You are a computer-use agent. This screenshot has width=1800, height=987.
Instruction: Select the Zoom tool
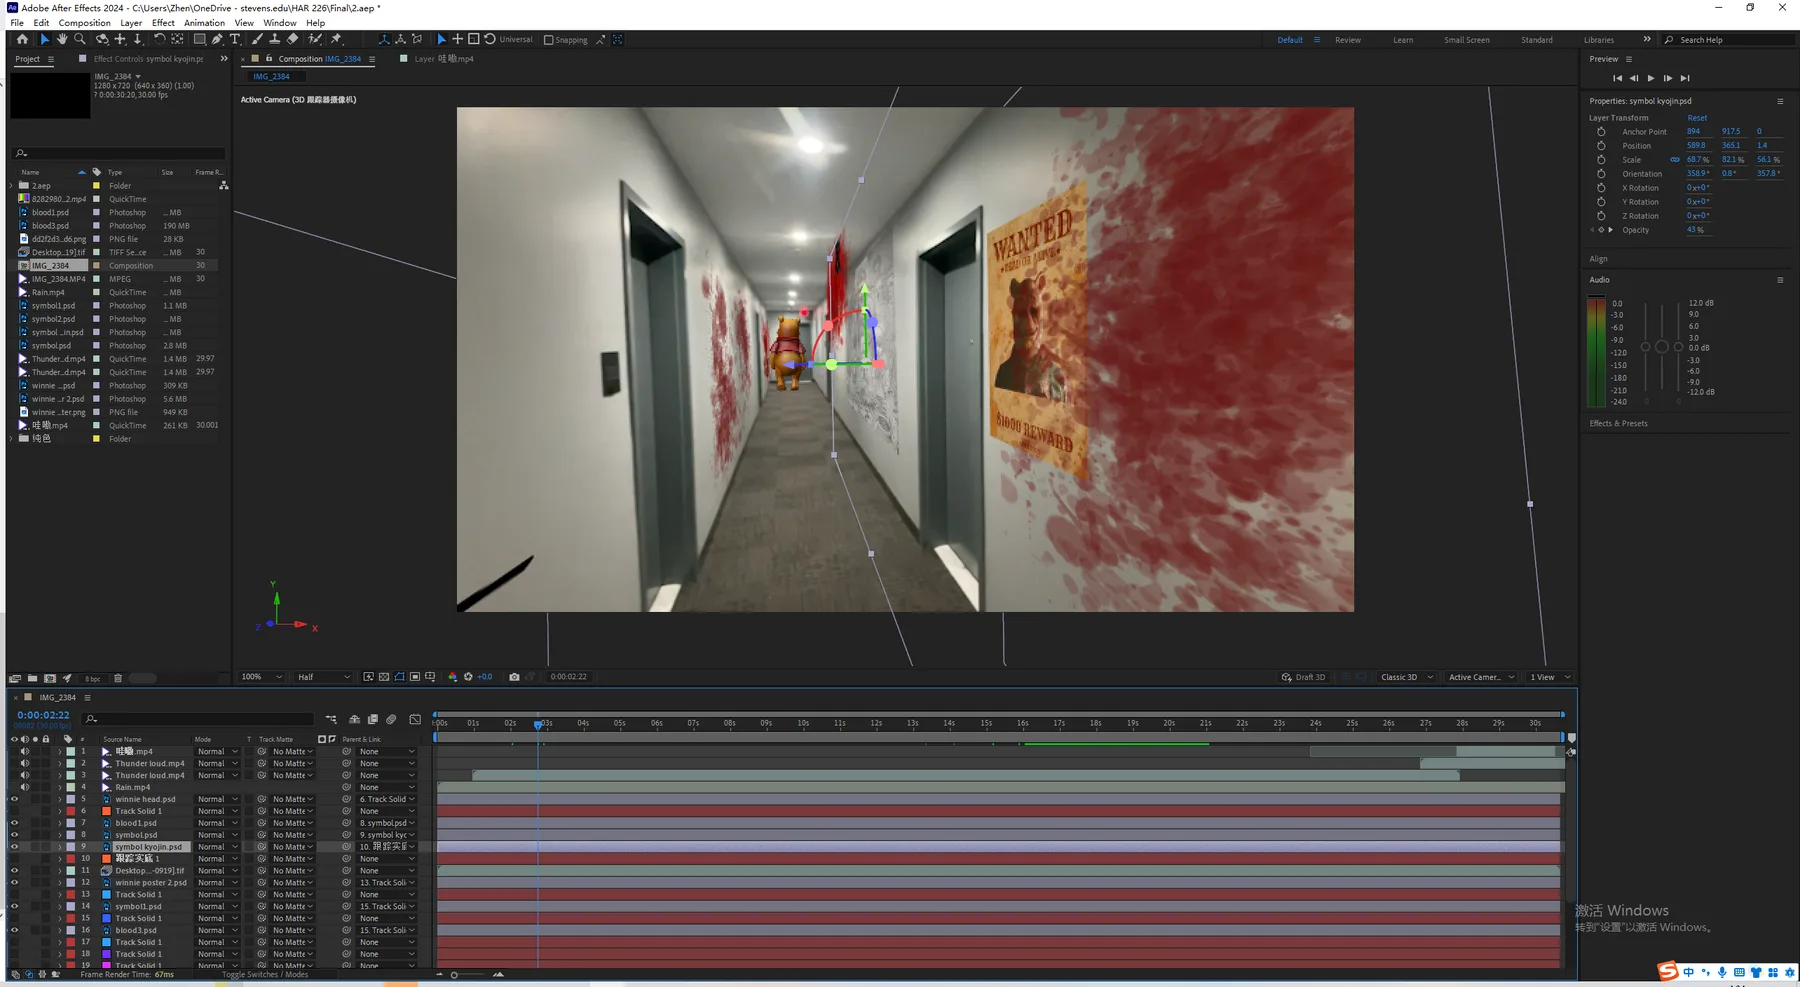coord(80,39)
